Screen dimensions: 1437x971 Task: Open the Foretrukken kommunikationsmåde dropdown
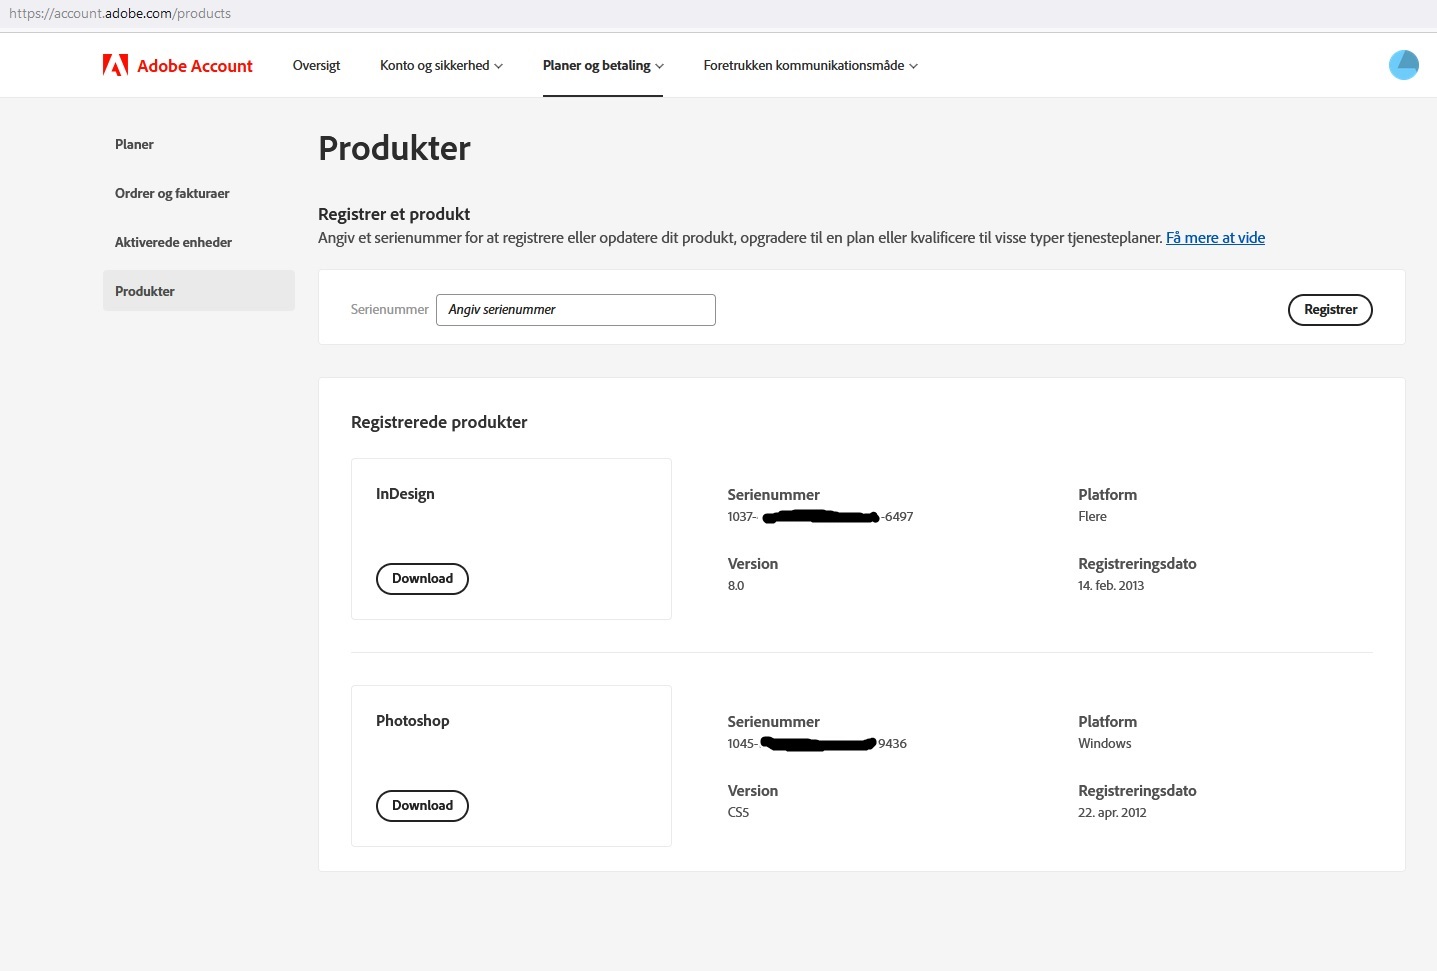point(810,65)
